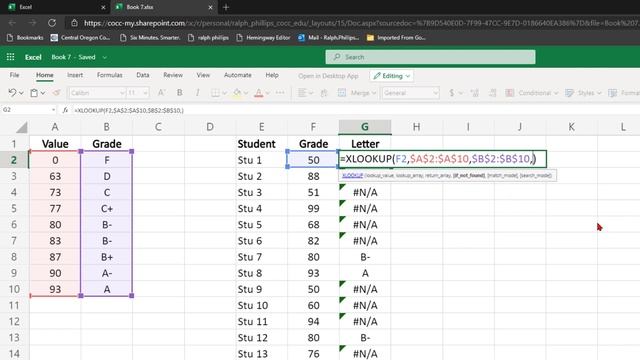
Task: Expand the Borders dropdown arrow
Action: [x=224, y=93]
